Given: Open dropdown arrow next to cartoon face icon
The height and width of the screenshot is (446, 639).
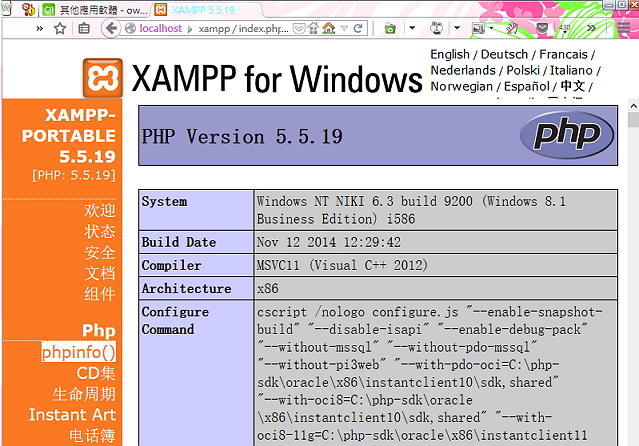Looking at the screenshot, I should pyautogui.click(x=457, y=28).
